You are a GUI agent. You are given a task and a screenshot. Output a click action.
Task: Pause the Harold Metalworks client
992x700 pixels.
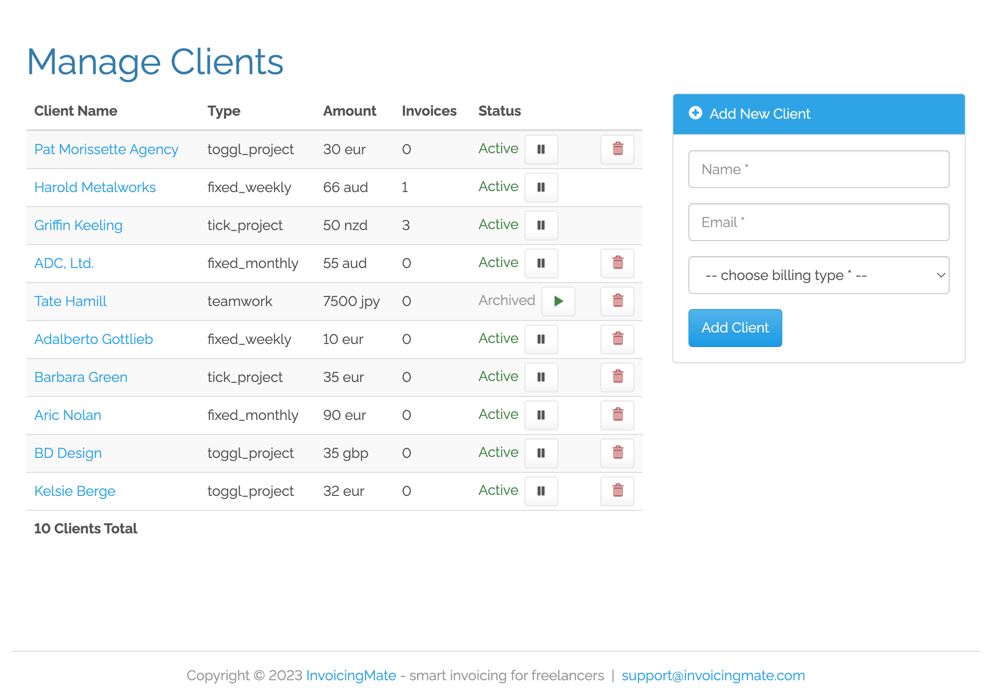tap(541, 187)
